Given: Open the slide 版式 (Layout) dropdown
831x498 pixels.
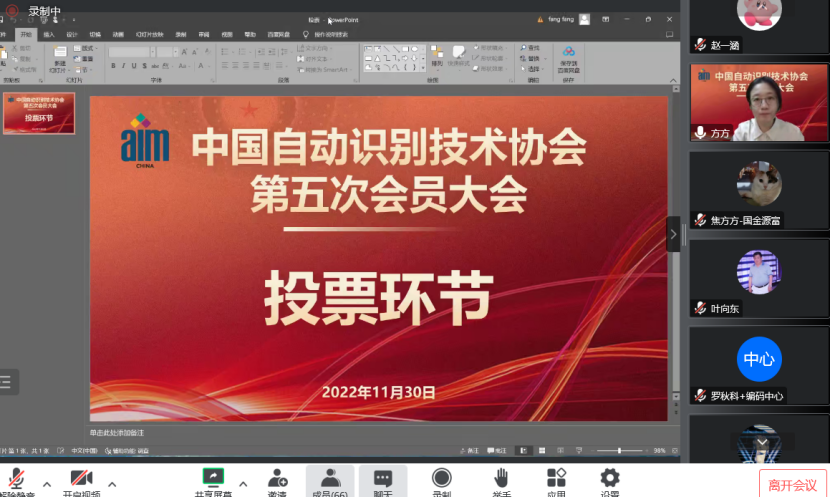Looking at the screenshot, I should tap(86, 48).
